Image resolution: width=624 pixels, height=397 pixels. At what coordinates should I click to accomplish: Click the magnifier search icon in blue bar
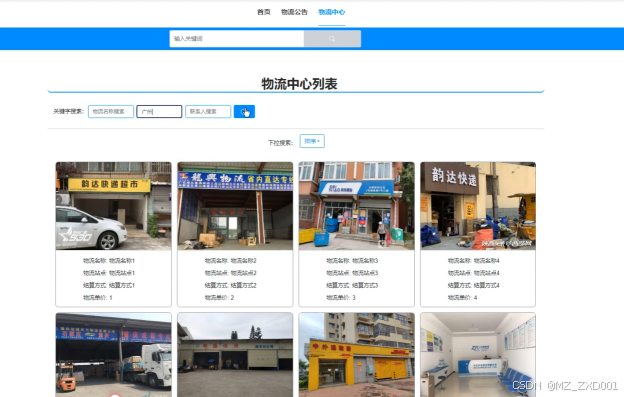[x=332, y=39]
